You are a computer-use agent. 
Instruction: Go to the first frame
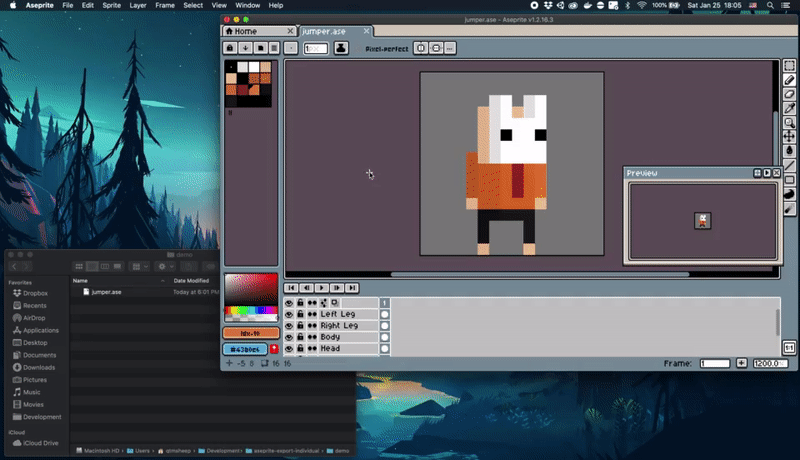tap(291, 288)
